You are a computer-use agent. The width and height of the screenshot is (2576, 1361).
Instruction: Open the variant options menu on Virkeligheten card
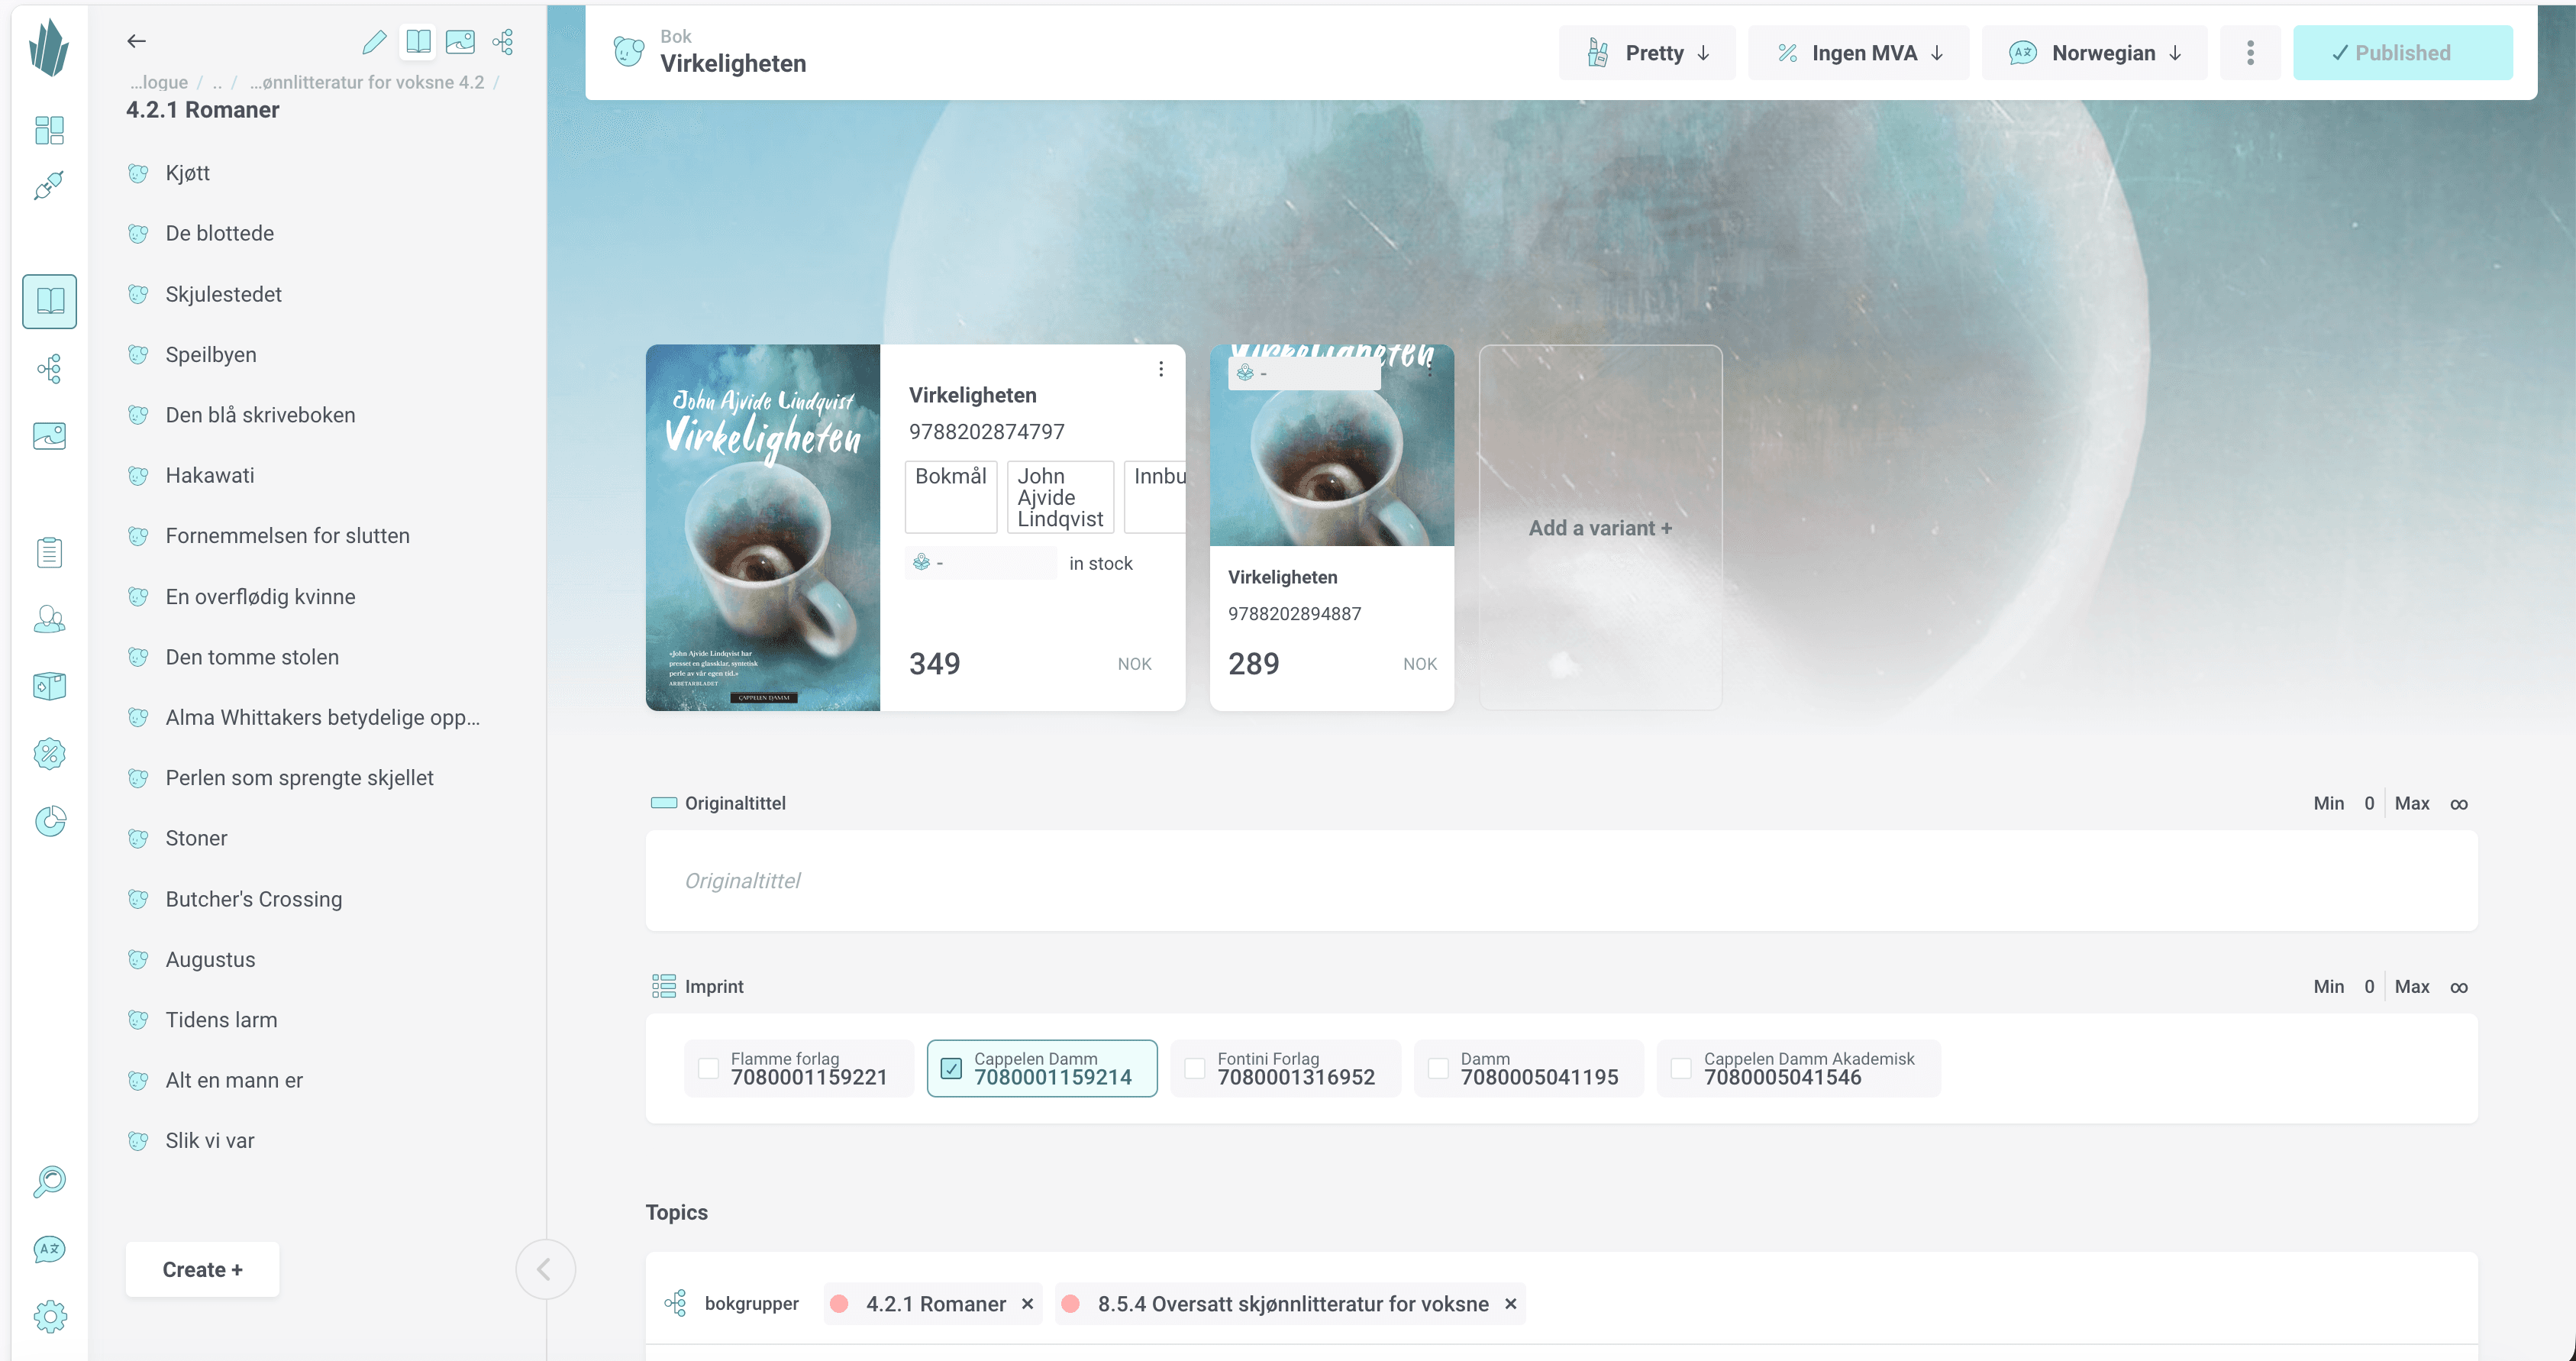[x=1160, y=368]
